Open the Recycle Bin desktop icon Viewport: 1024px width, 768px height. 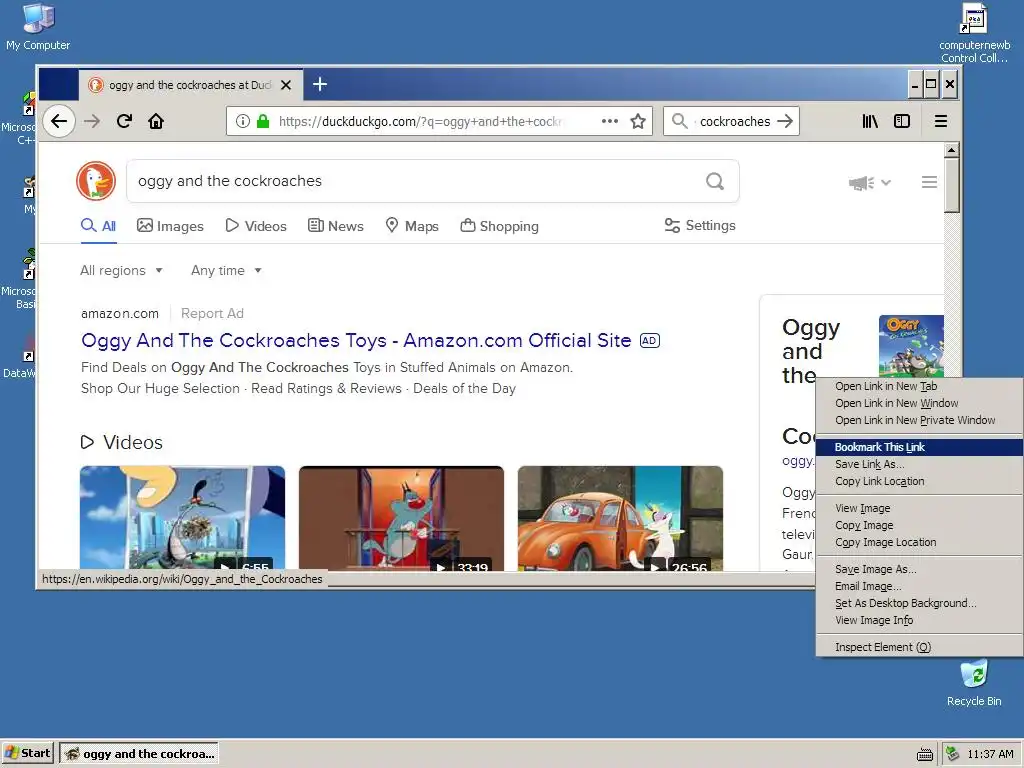[974, 683]
